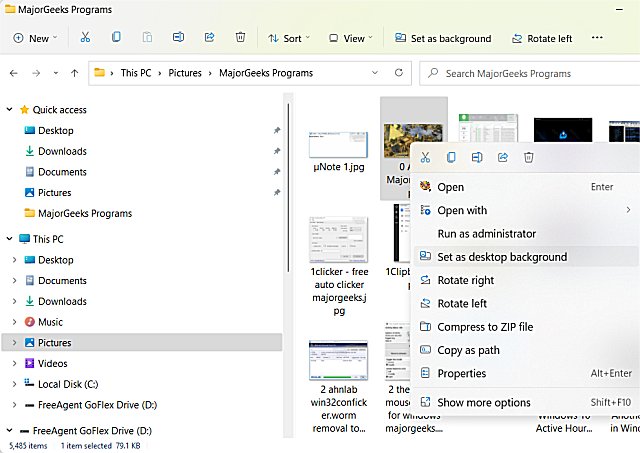
Task: Click the Cut icon in the toolbar
Action: tap(85, 38)
